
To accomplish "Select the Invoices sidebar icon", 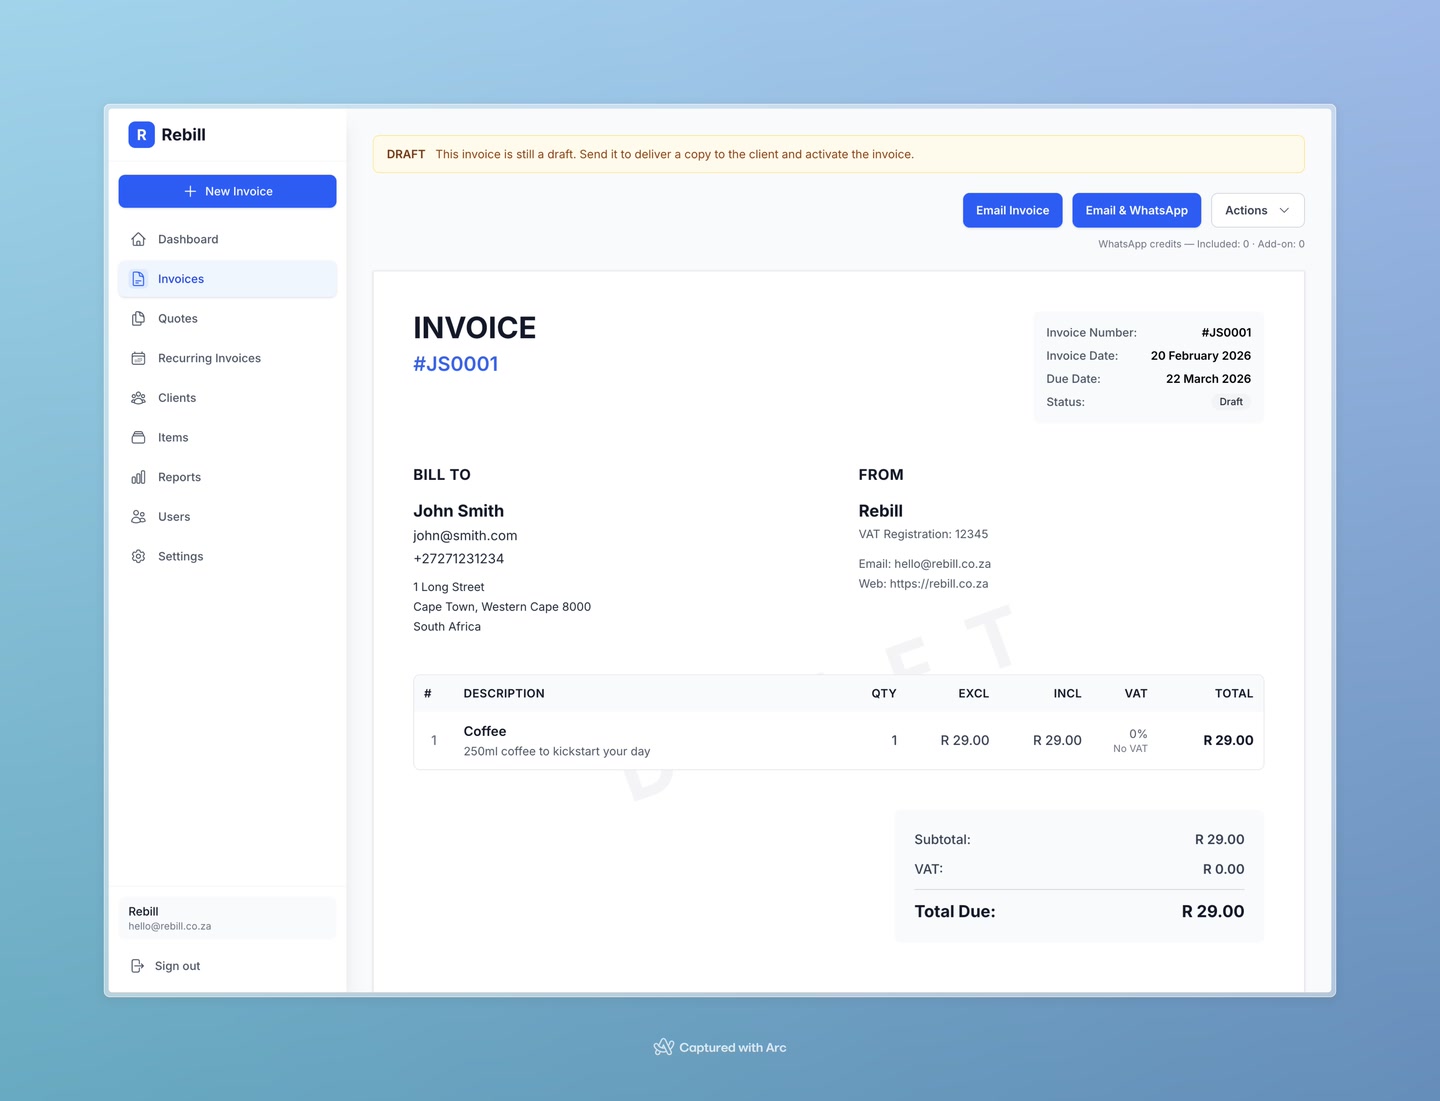I will (x=138, y=279).
